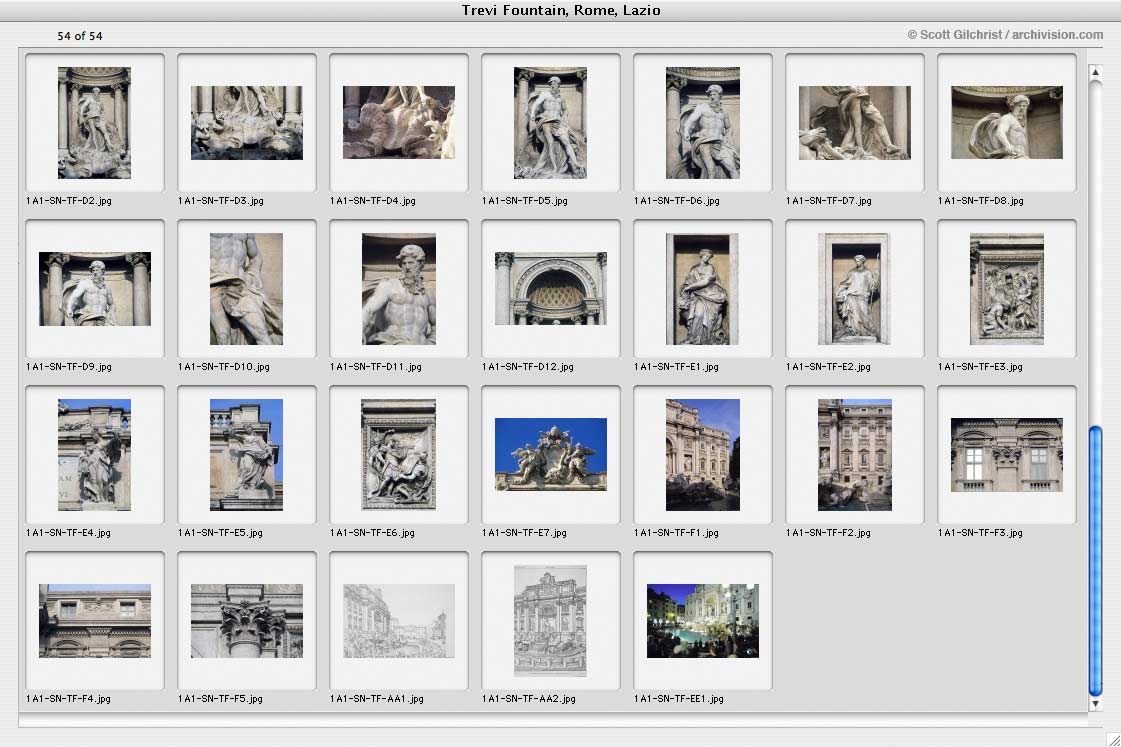Open the 1A1-SN-TF-D10.jpg torso image
The width and height of the screenshot is (1121, 747).
point(247,289)
